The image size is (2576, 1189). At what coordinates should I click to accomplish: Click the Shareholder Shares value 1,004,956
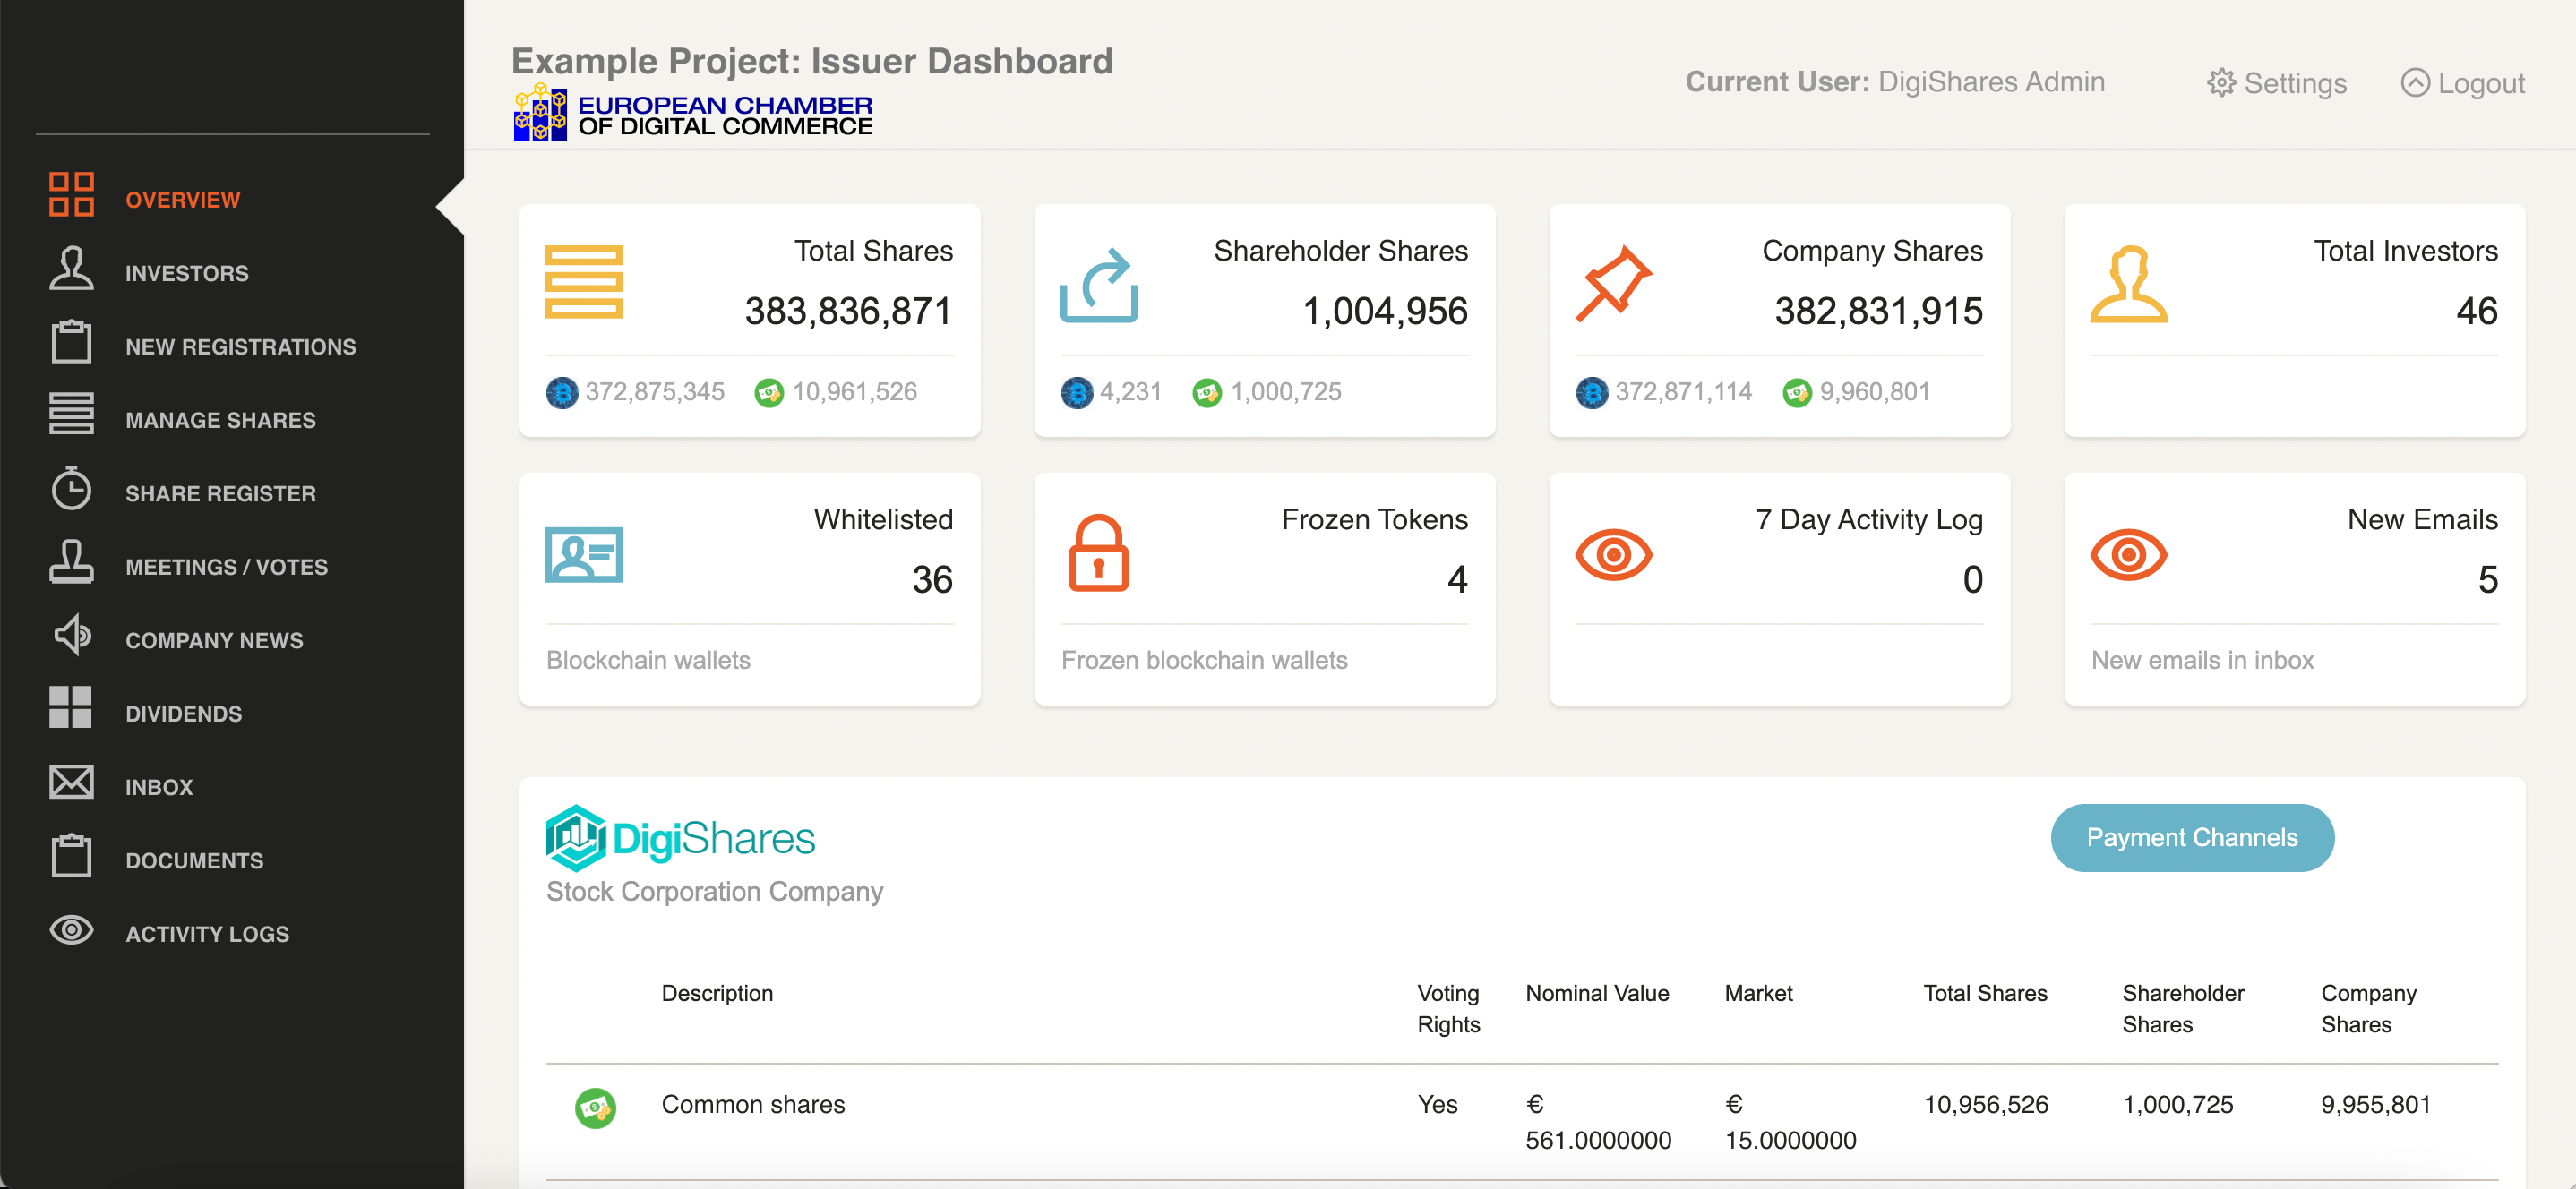point(1384,311)
